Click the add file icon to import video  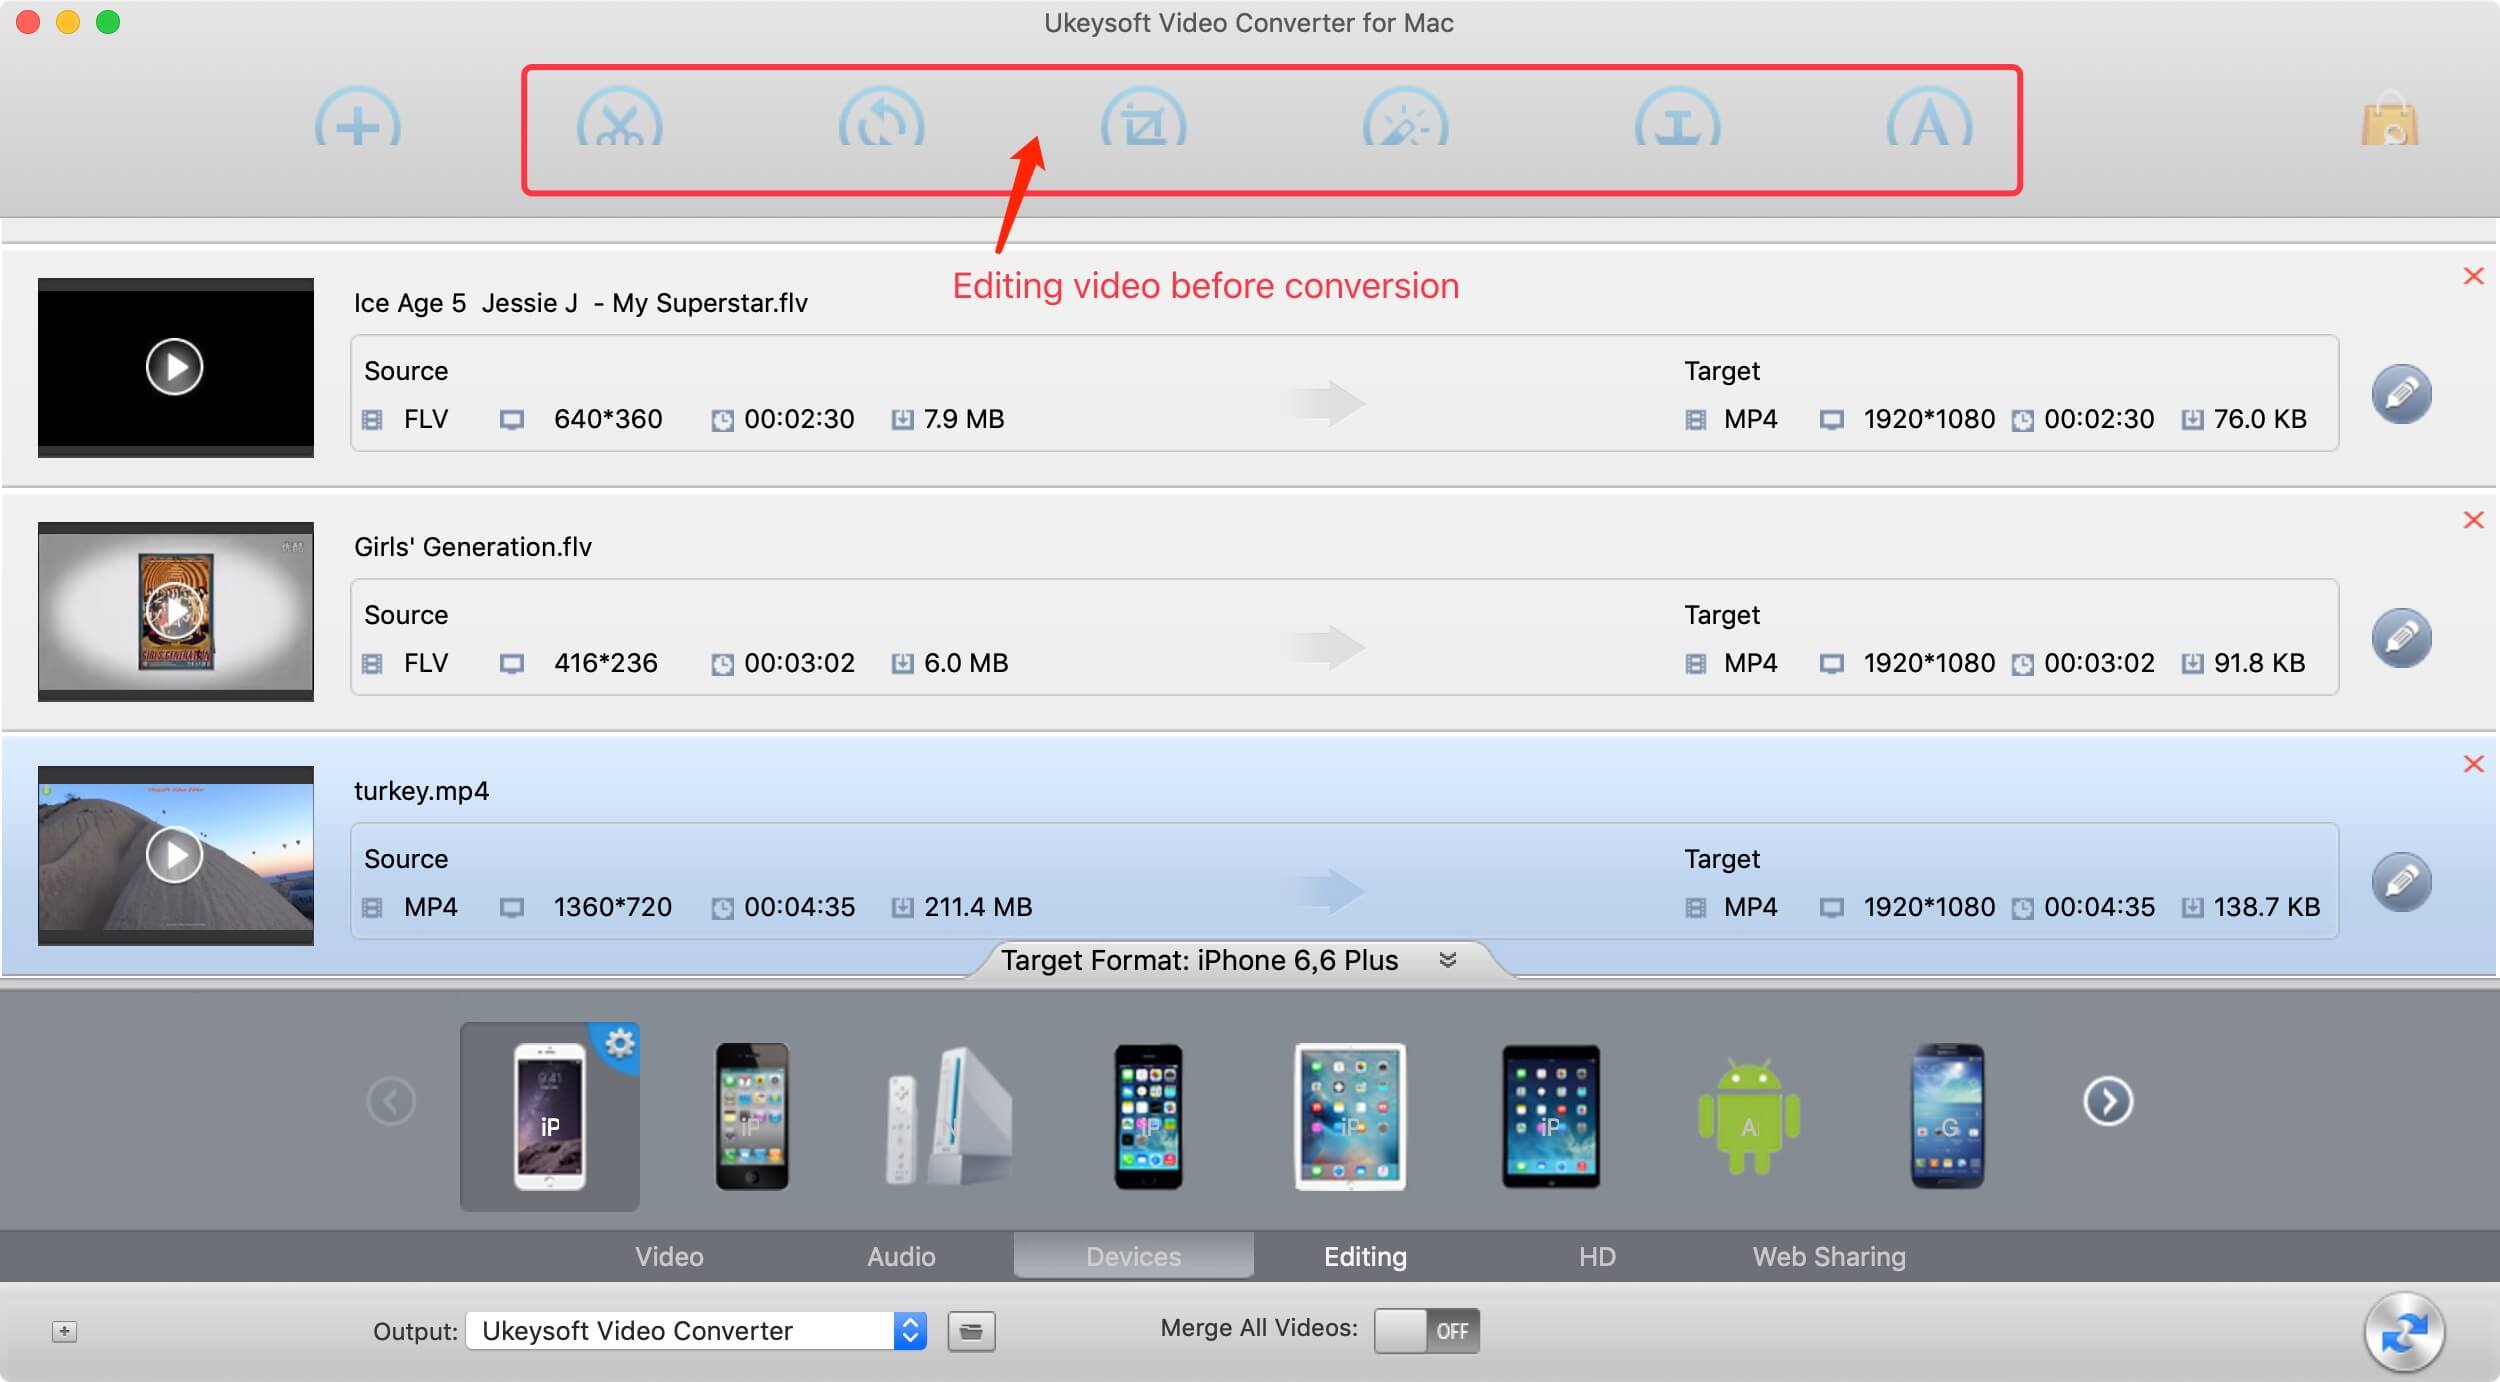click(x=357, y=123)
